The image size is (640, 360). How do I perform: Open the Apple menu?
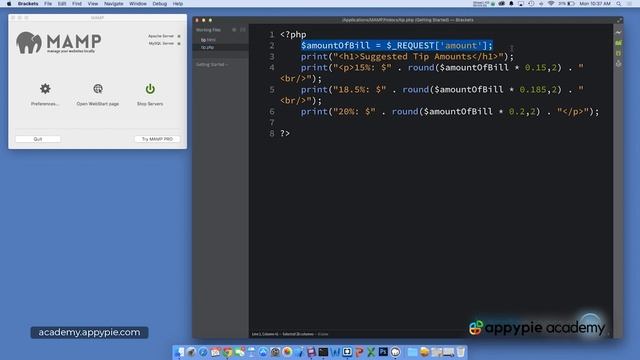(9, 4)
